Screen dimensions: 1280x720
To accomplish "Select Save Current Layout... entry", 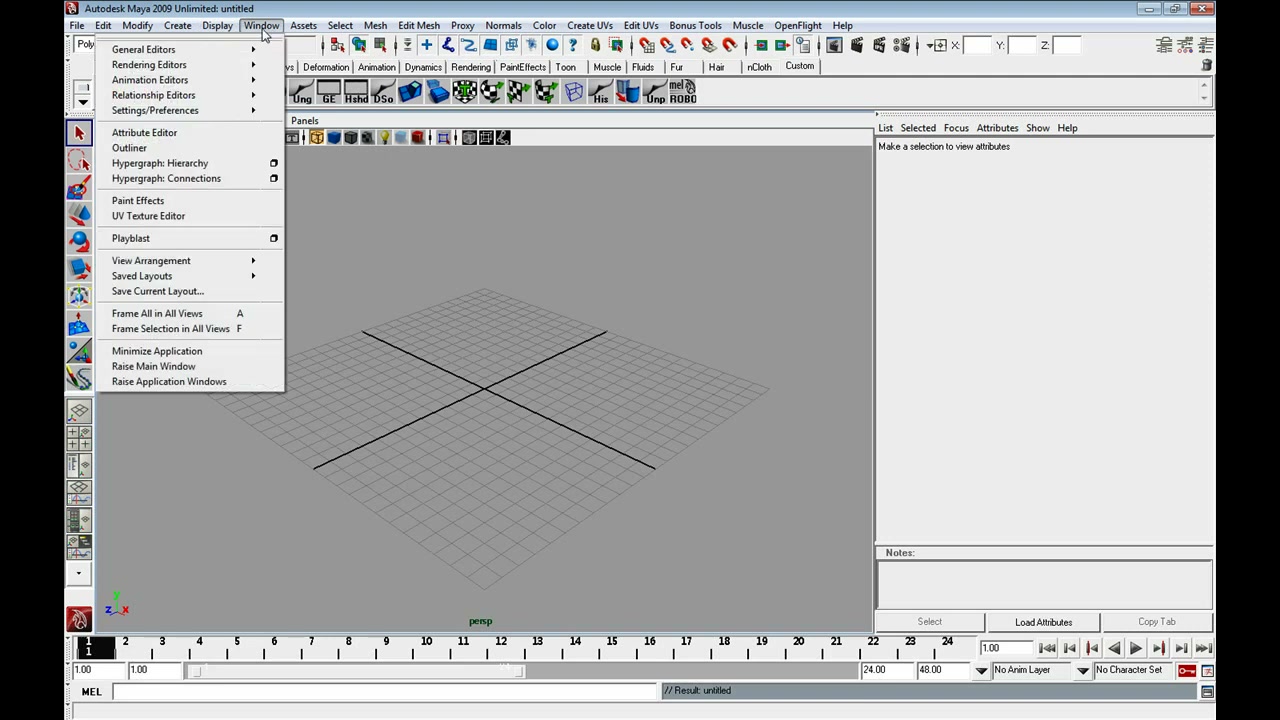I will click(157, 291).
